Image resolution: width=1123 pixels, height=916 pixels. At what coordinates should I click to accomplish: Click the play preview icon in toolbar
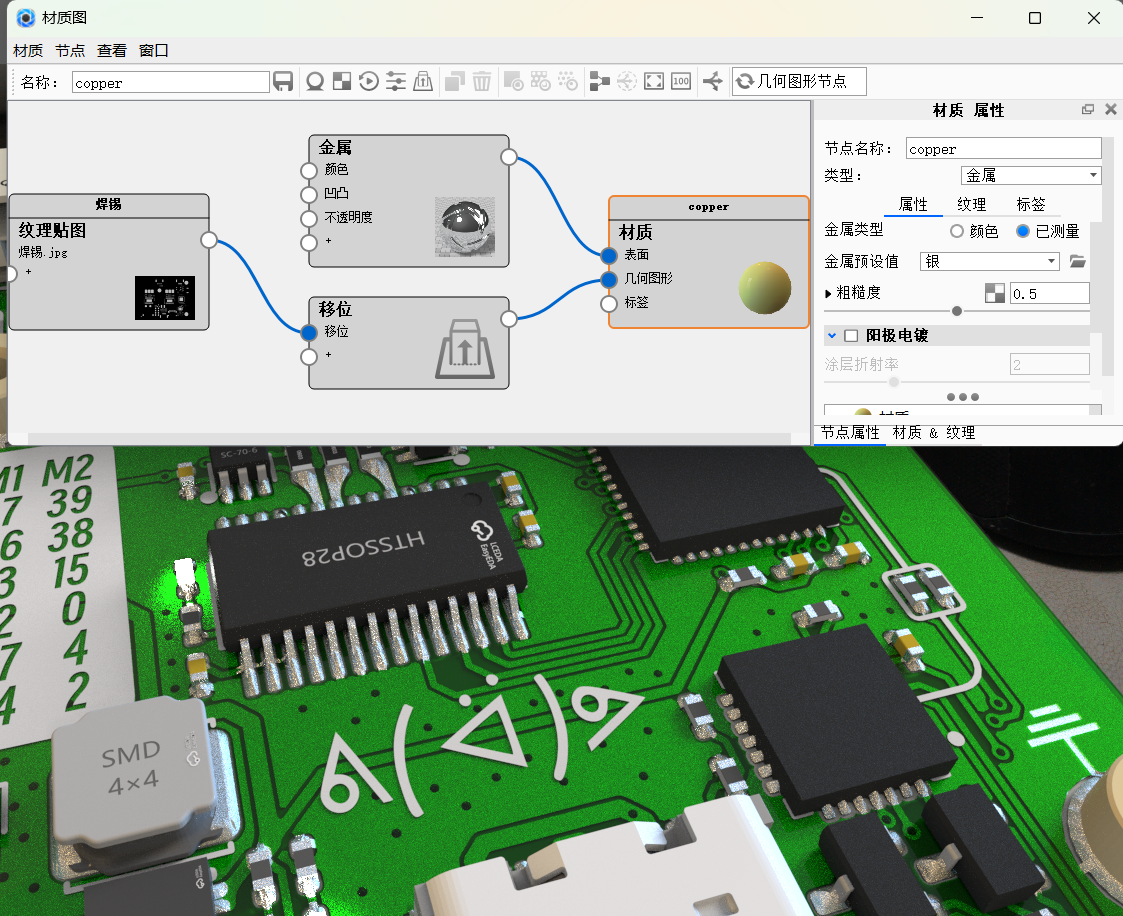[369, 82]
